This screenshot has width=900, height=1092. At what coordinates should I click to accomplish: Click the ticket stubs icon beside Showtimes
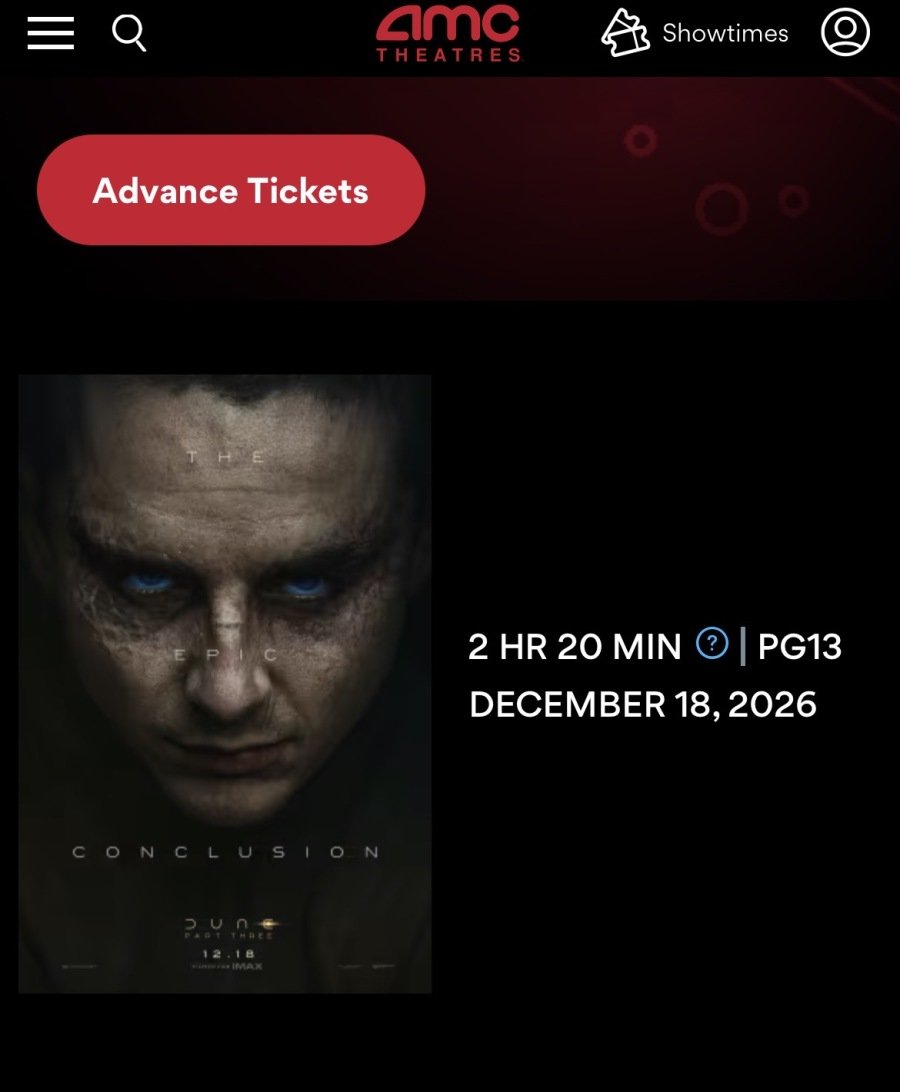625,33
